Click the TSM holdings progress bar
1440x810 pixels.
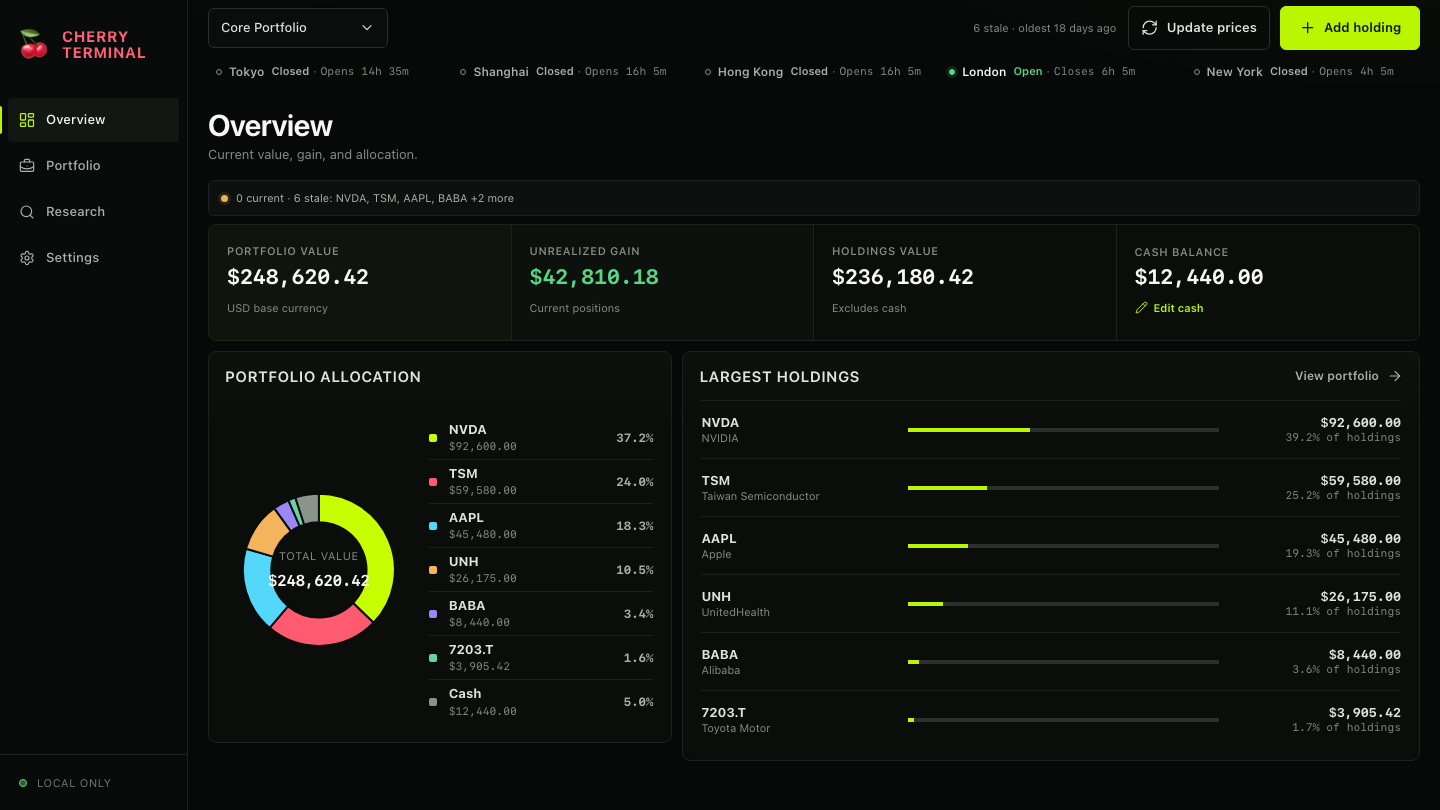click(1063, 488)
